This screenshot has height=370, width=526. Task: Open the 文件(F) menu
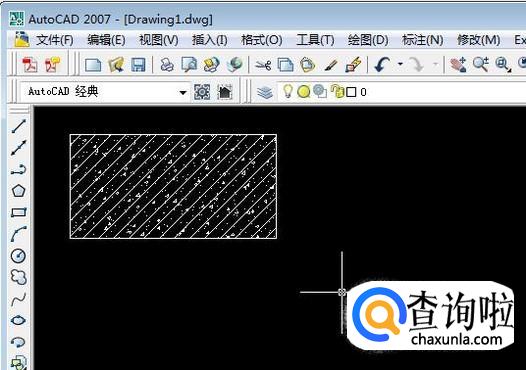55,40
